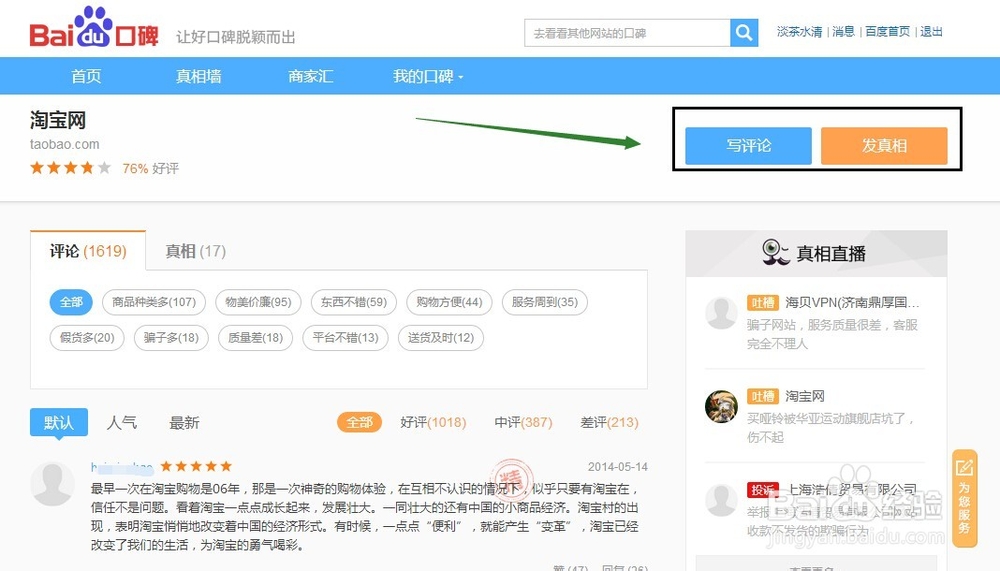Screen dimensions: 1000x571
Task: Select the 全部 tag filter pill
Action: 71,302
